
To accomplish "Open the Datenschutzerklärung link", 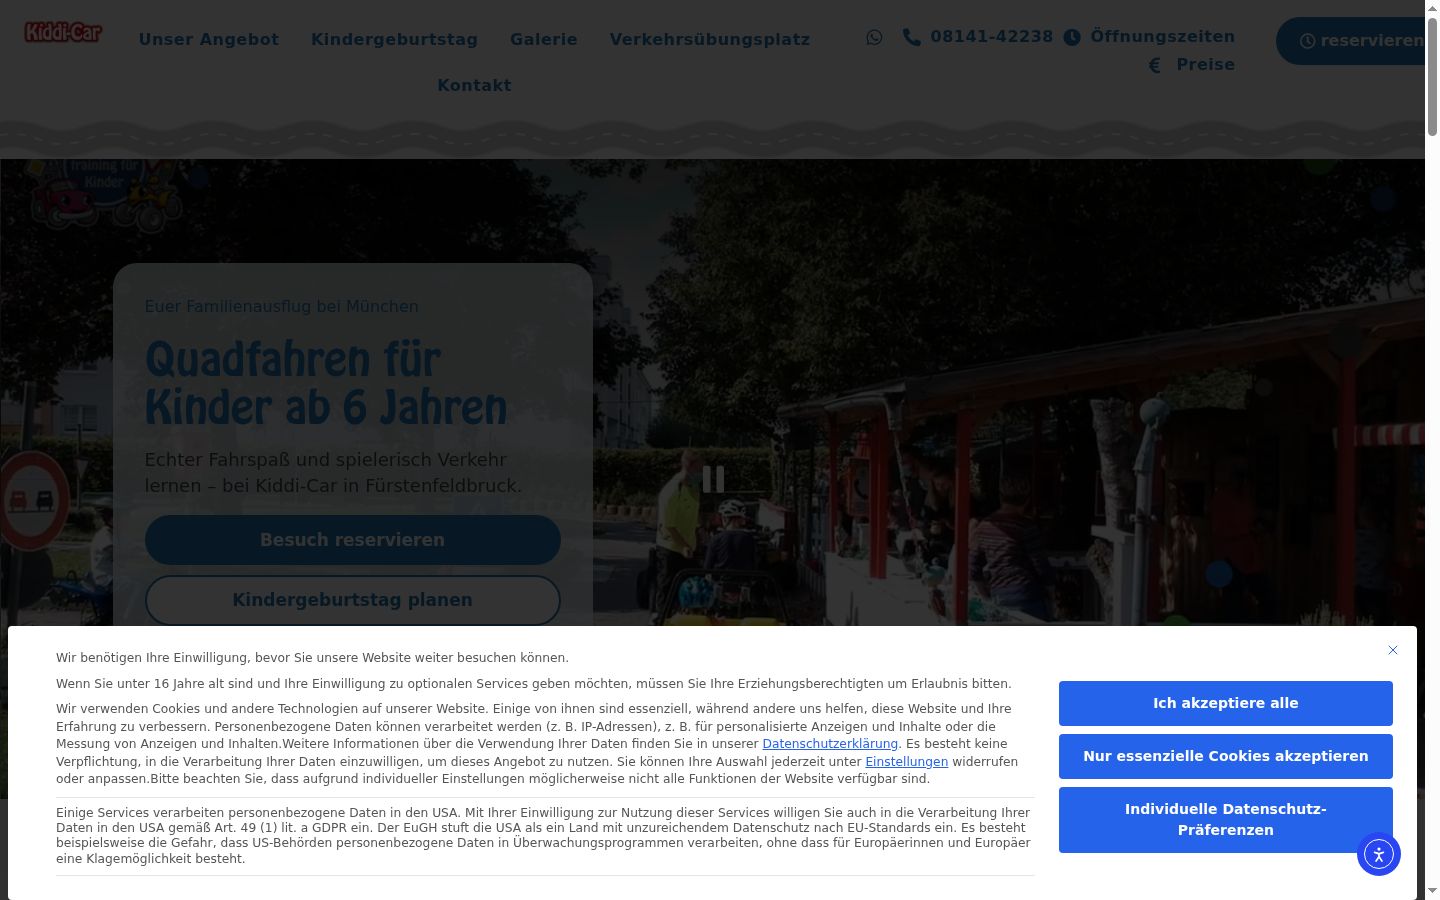I will click(830, 744).
